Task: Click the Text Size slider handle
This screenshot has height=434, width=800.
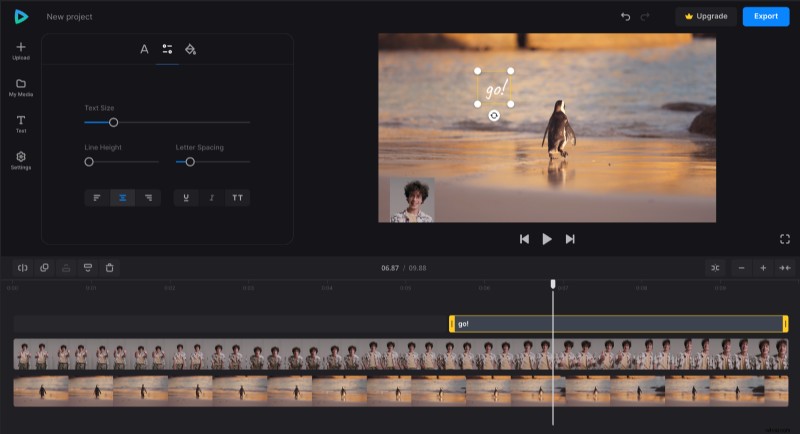Action: [114, 122]
